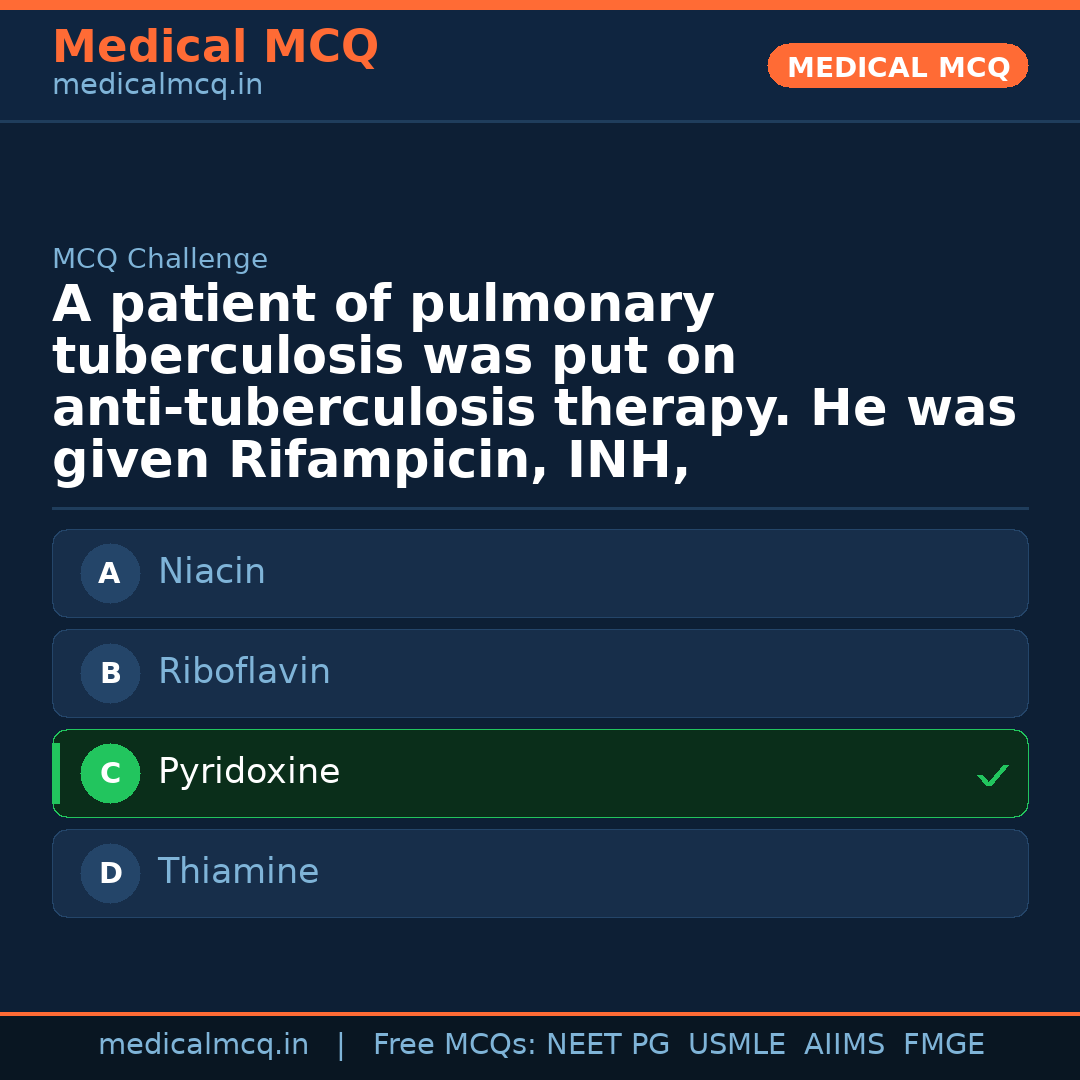Pick the Pyridoxine answer option
Image resolution: width=1080 pixels, height=1080 pixels.
540,773
